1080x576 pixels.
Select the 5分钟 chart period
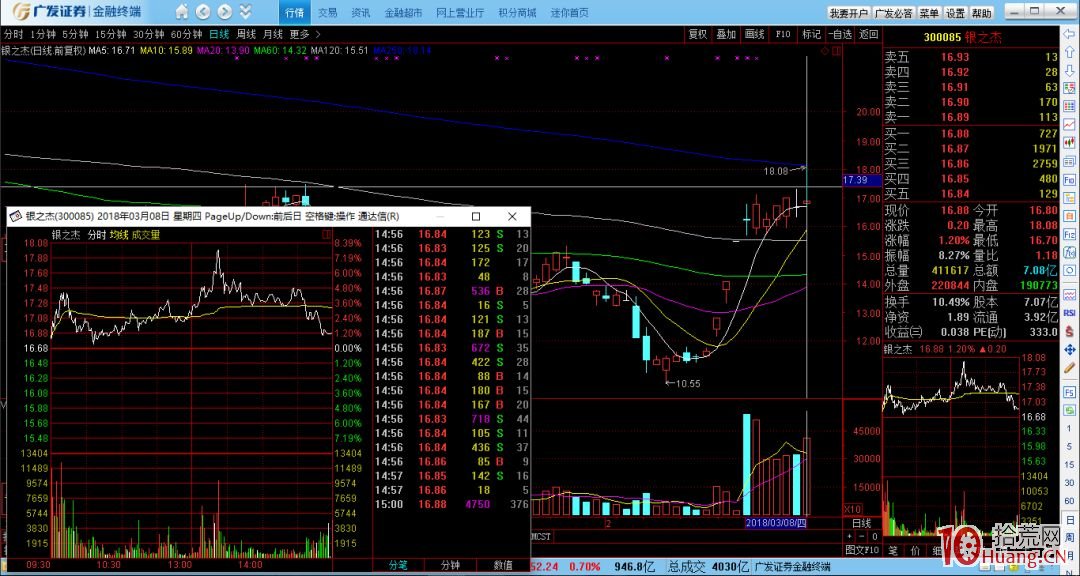pos(75,34)
